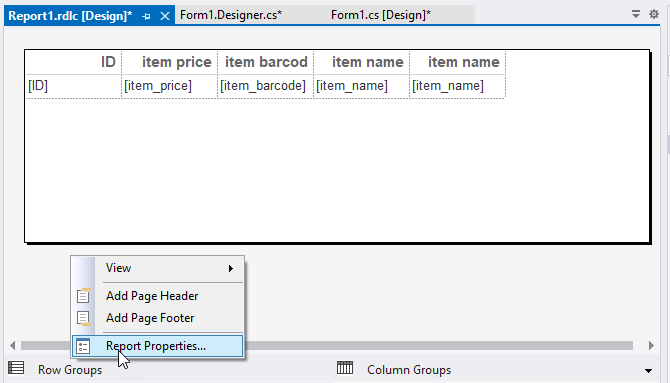Open Report Properties dialog
This screenshot has width=670, height=383.
click(158, 346)
